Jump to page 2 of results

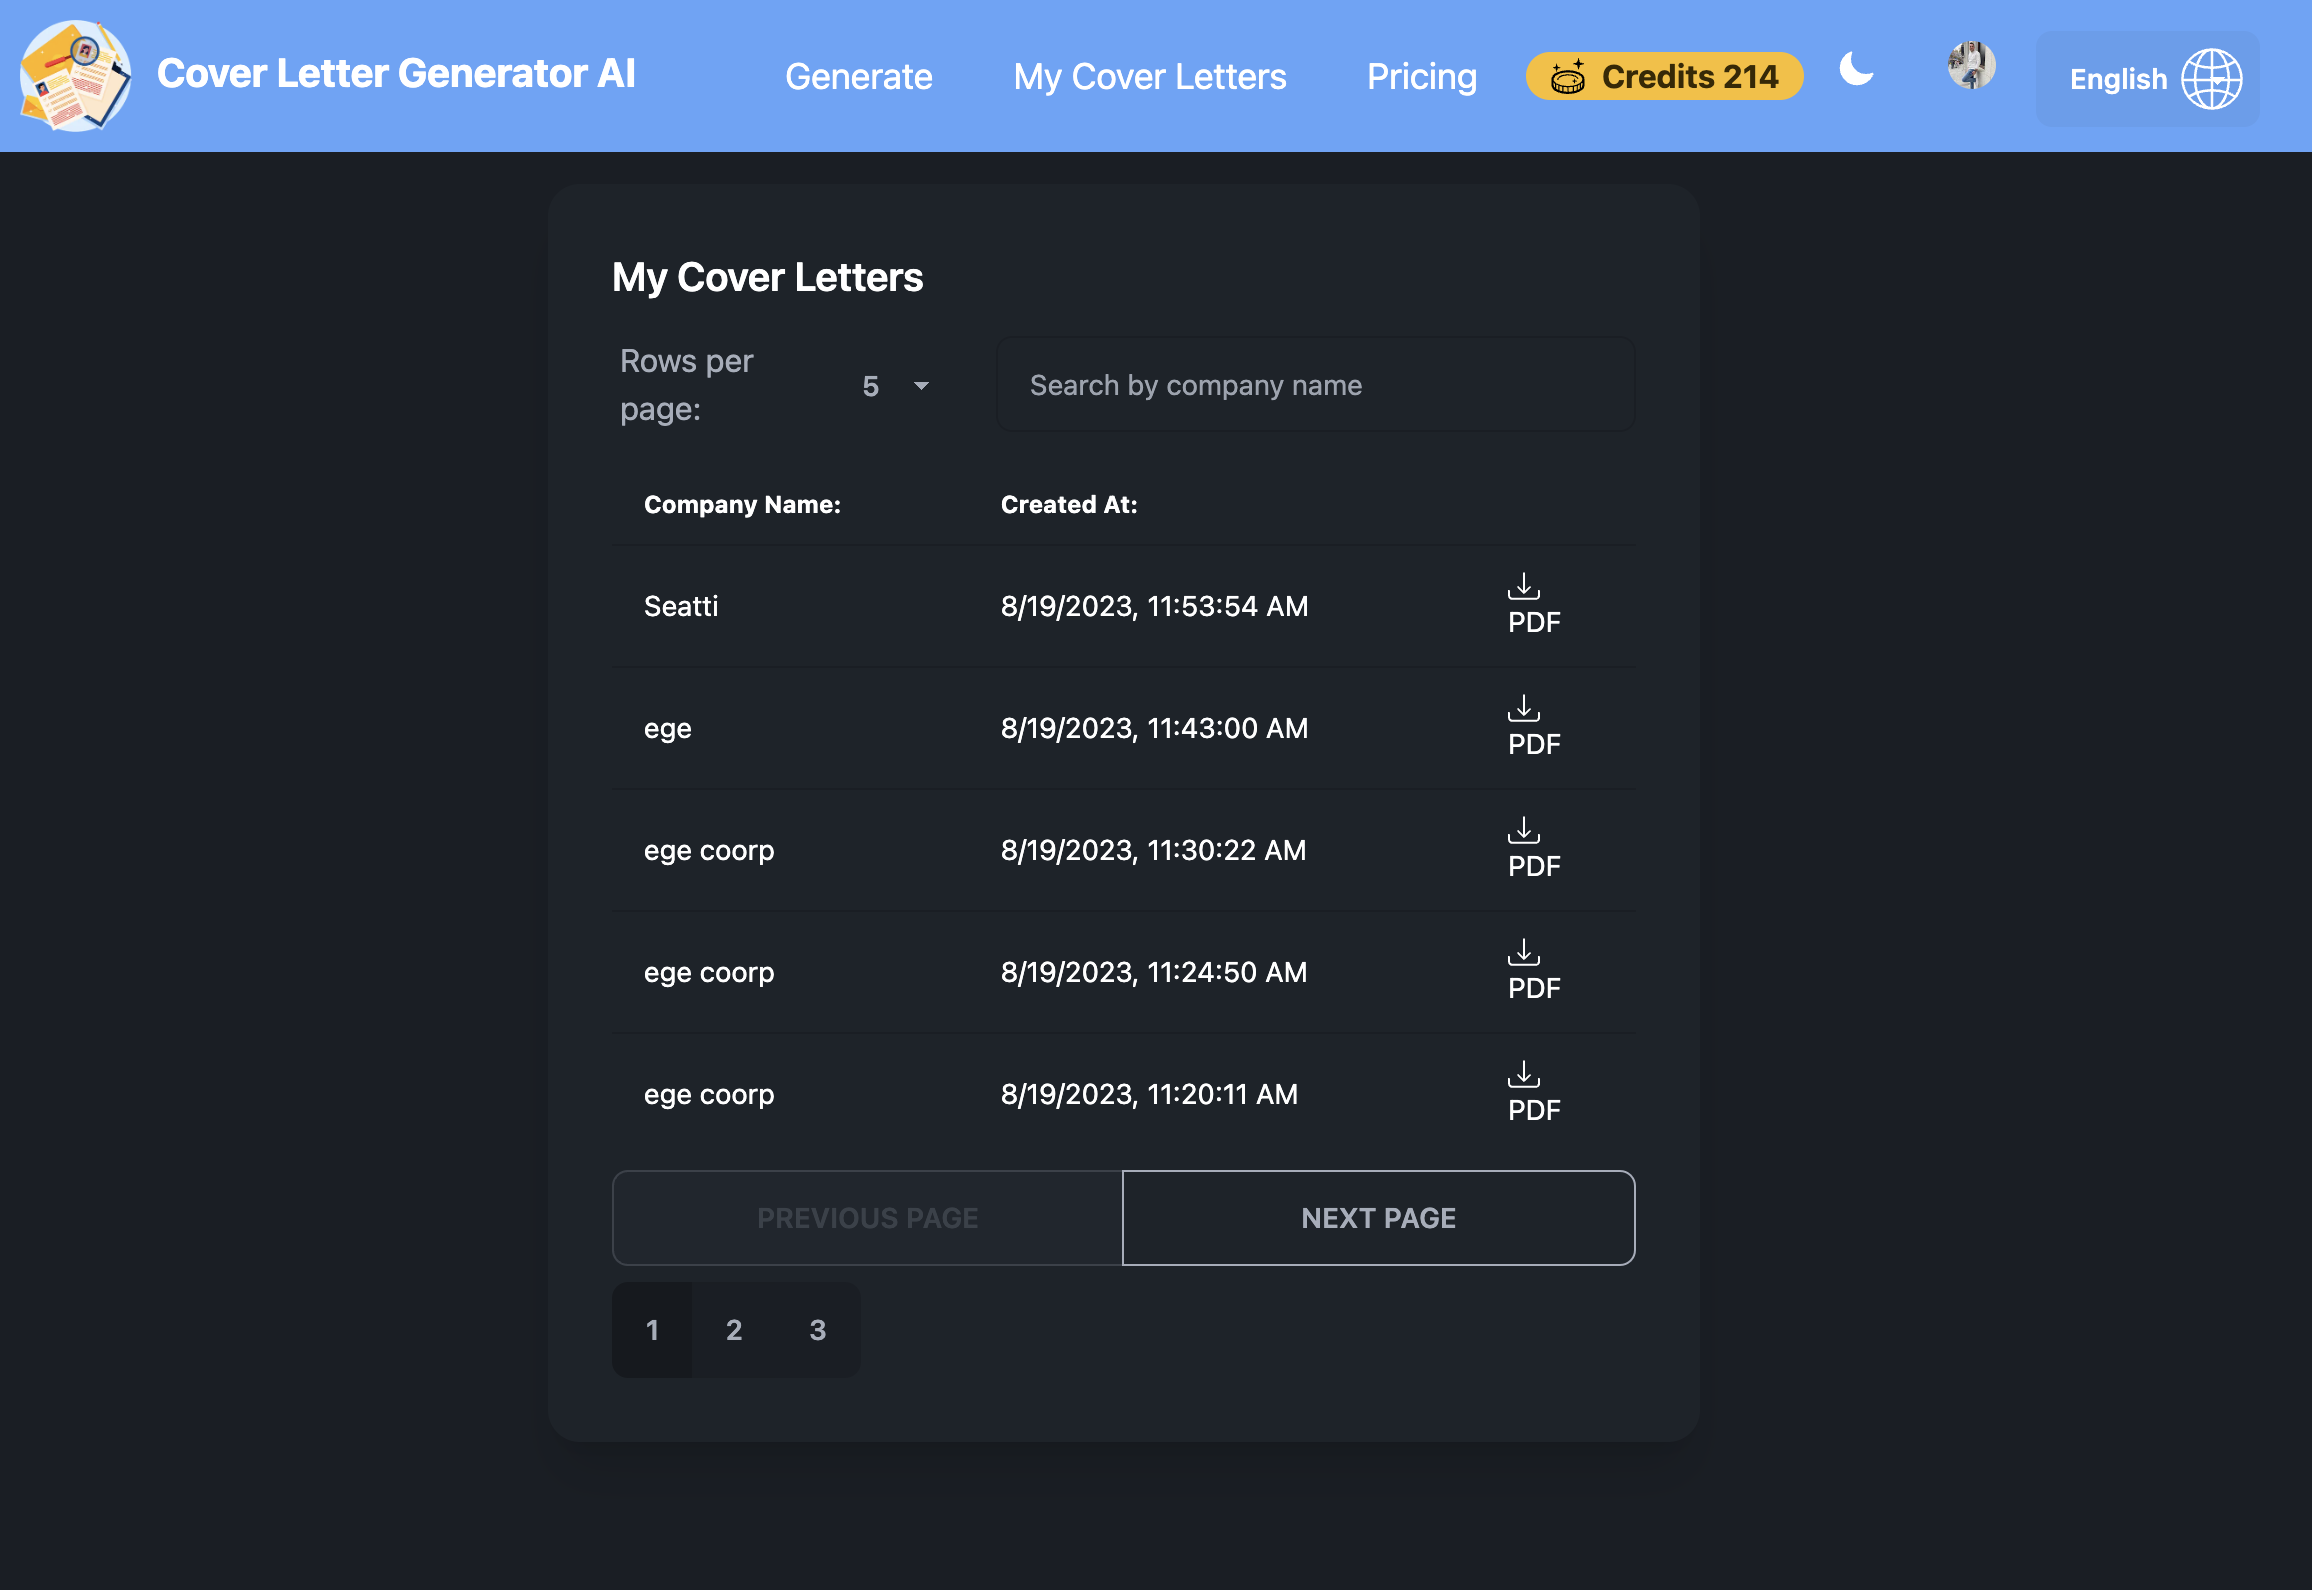point(734,1330)
